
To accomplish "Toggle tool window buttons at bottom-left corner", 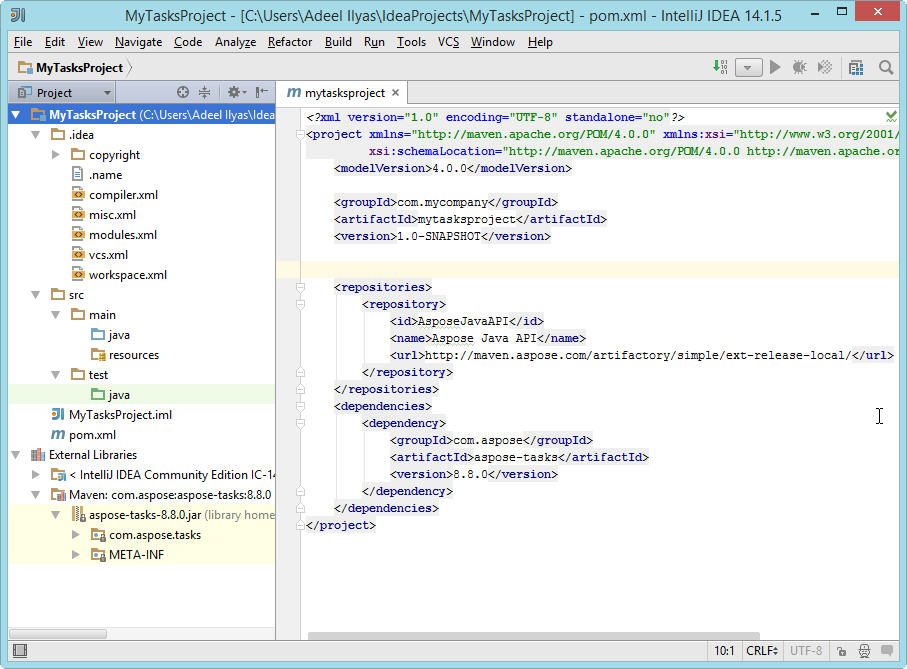I will point(20,651).
